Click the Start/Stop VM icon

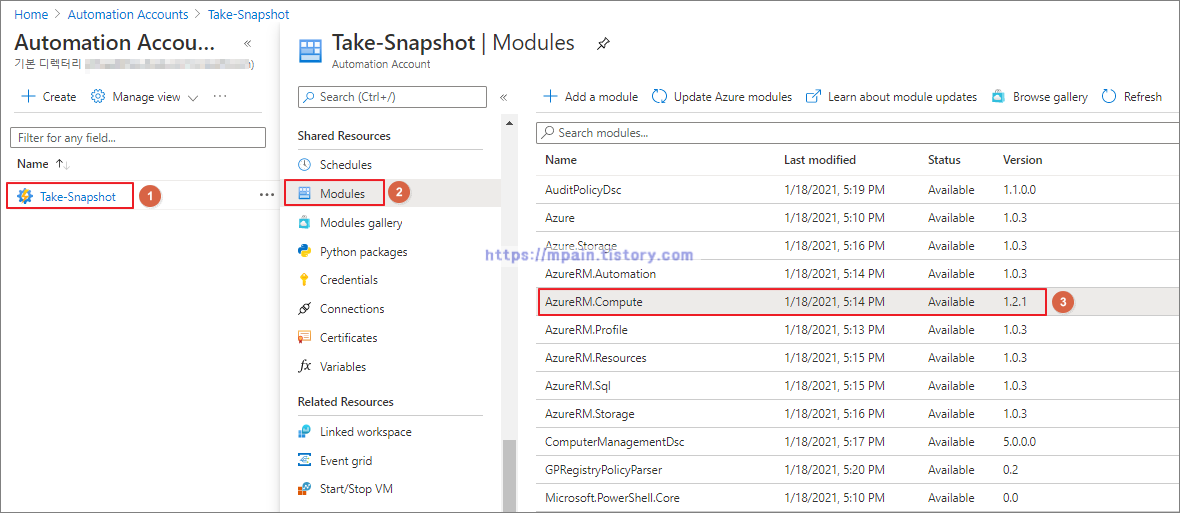[304, 489]
